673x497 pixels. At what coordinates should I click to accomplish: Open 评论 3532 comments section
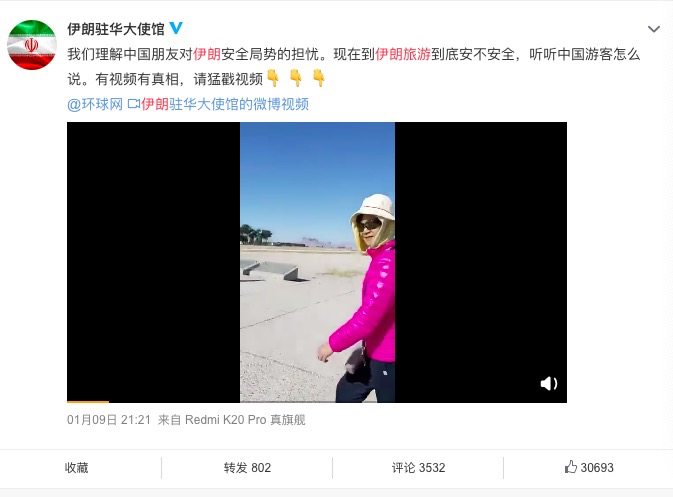point(418,467)
